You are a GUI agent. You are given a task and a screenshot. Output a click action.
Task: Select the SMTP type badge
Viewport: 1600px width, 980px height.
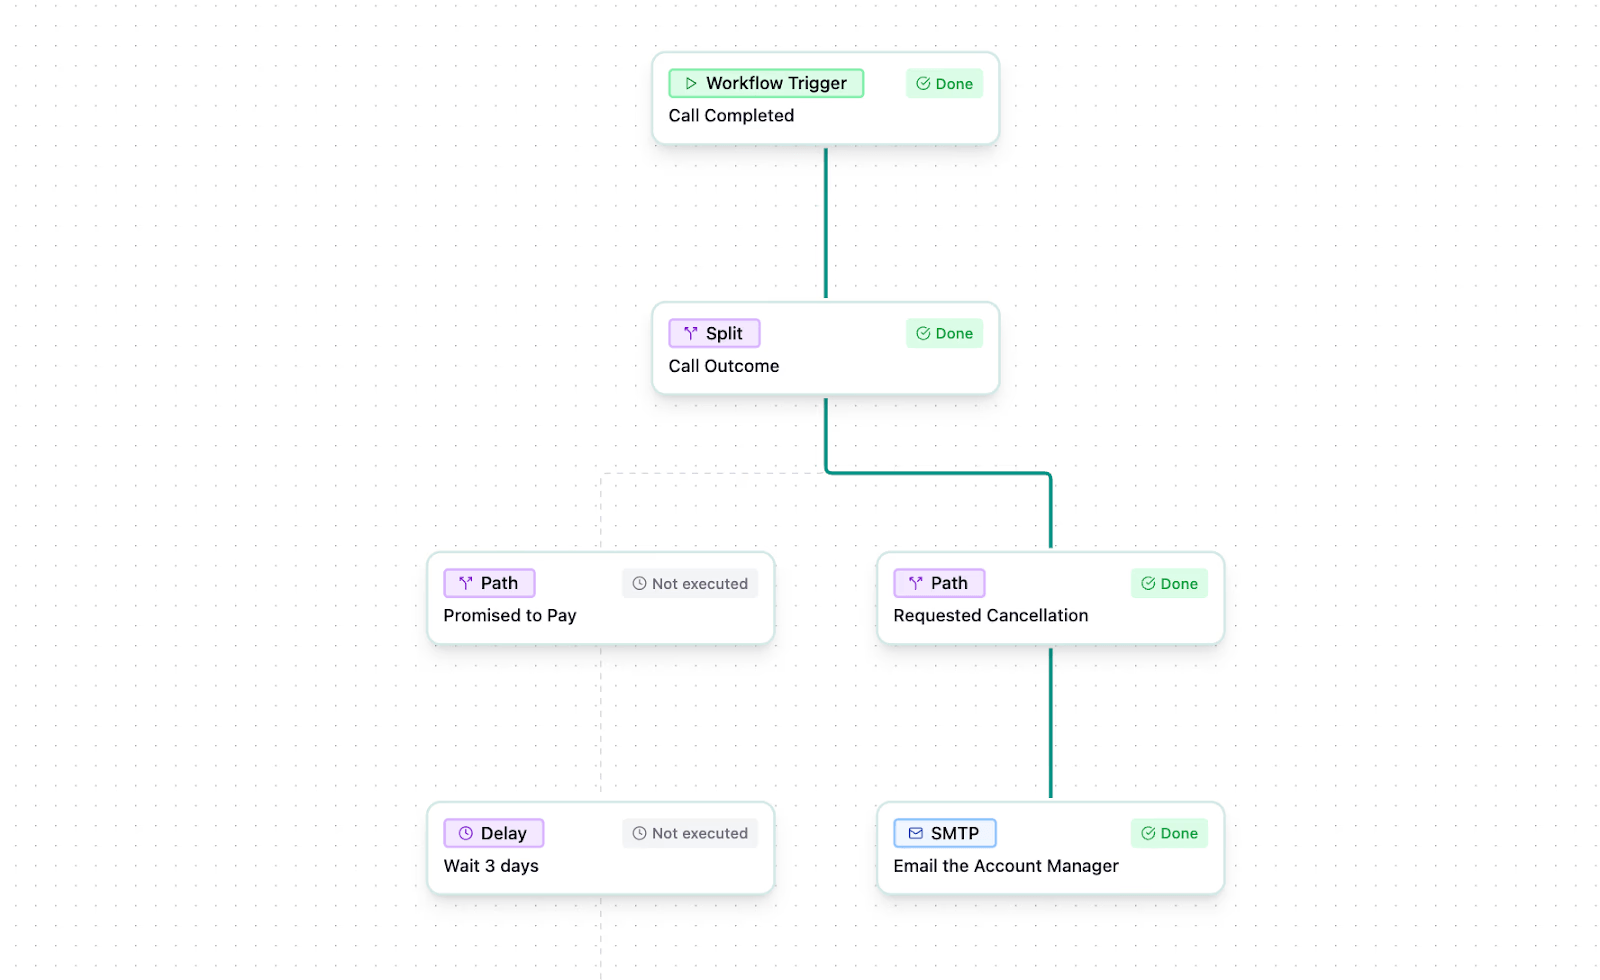click(945, 834)
